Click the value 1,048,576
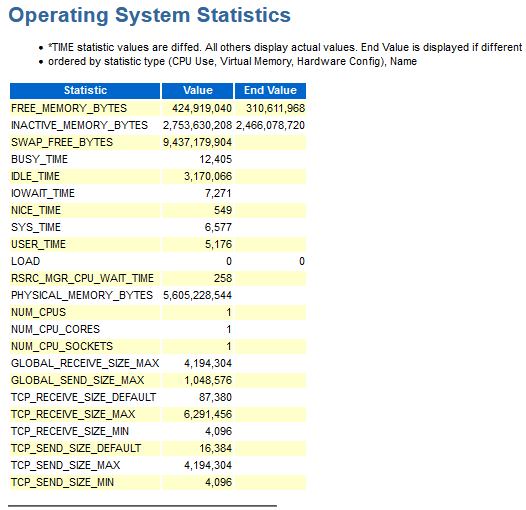The width and height of the screenshot is (526, 510). (x=208, y=380)
